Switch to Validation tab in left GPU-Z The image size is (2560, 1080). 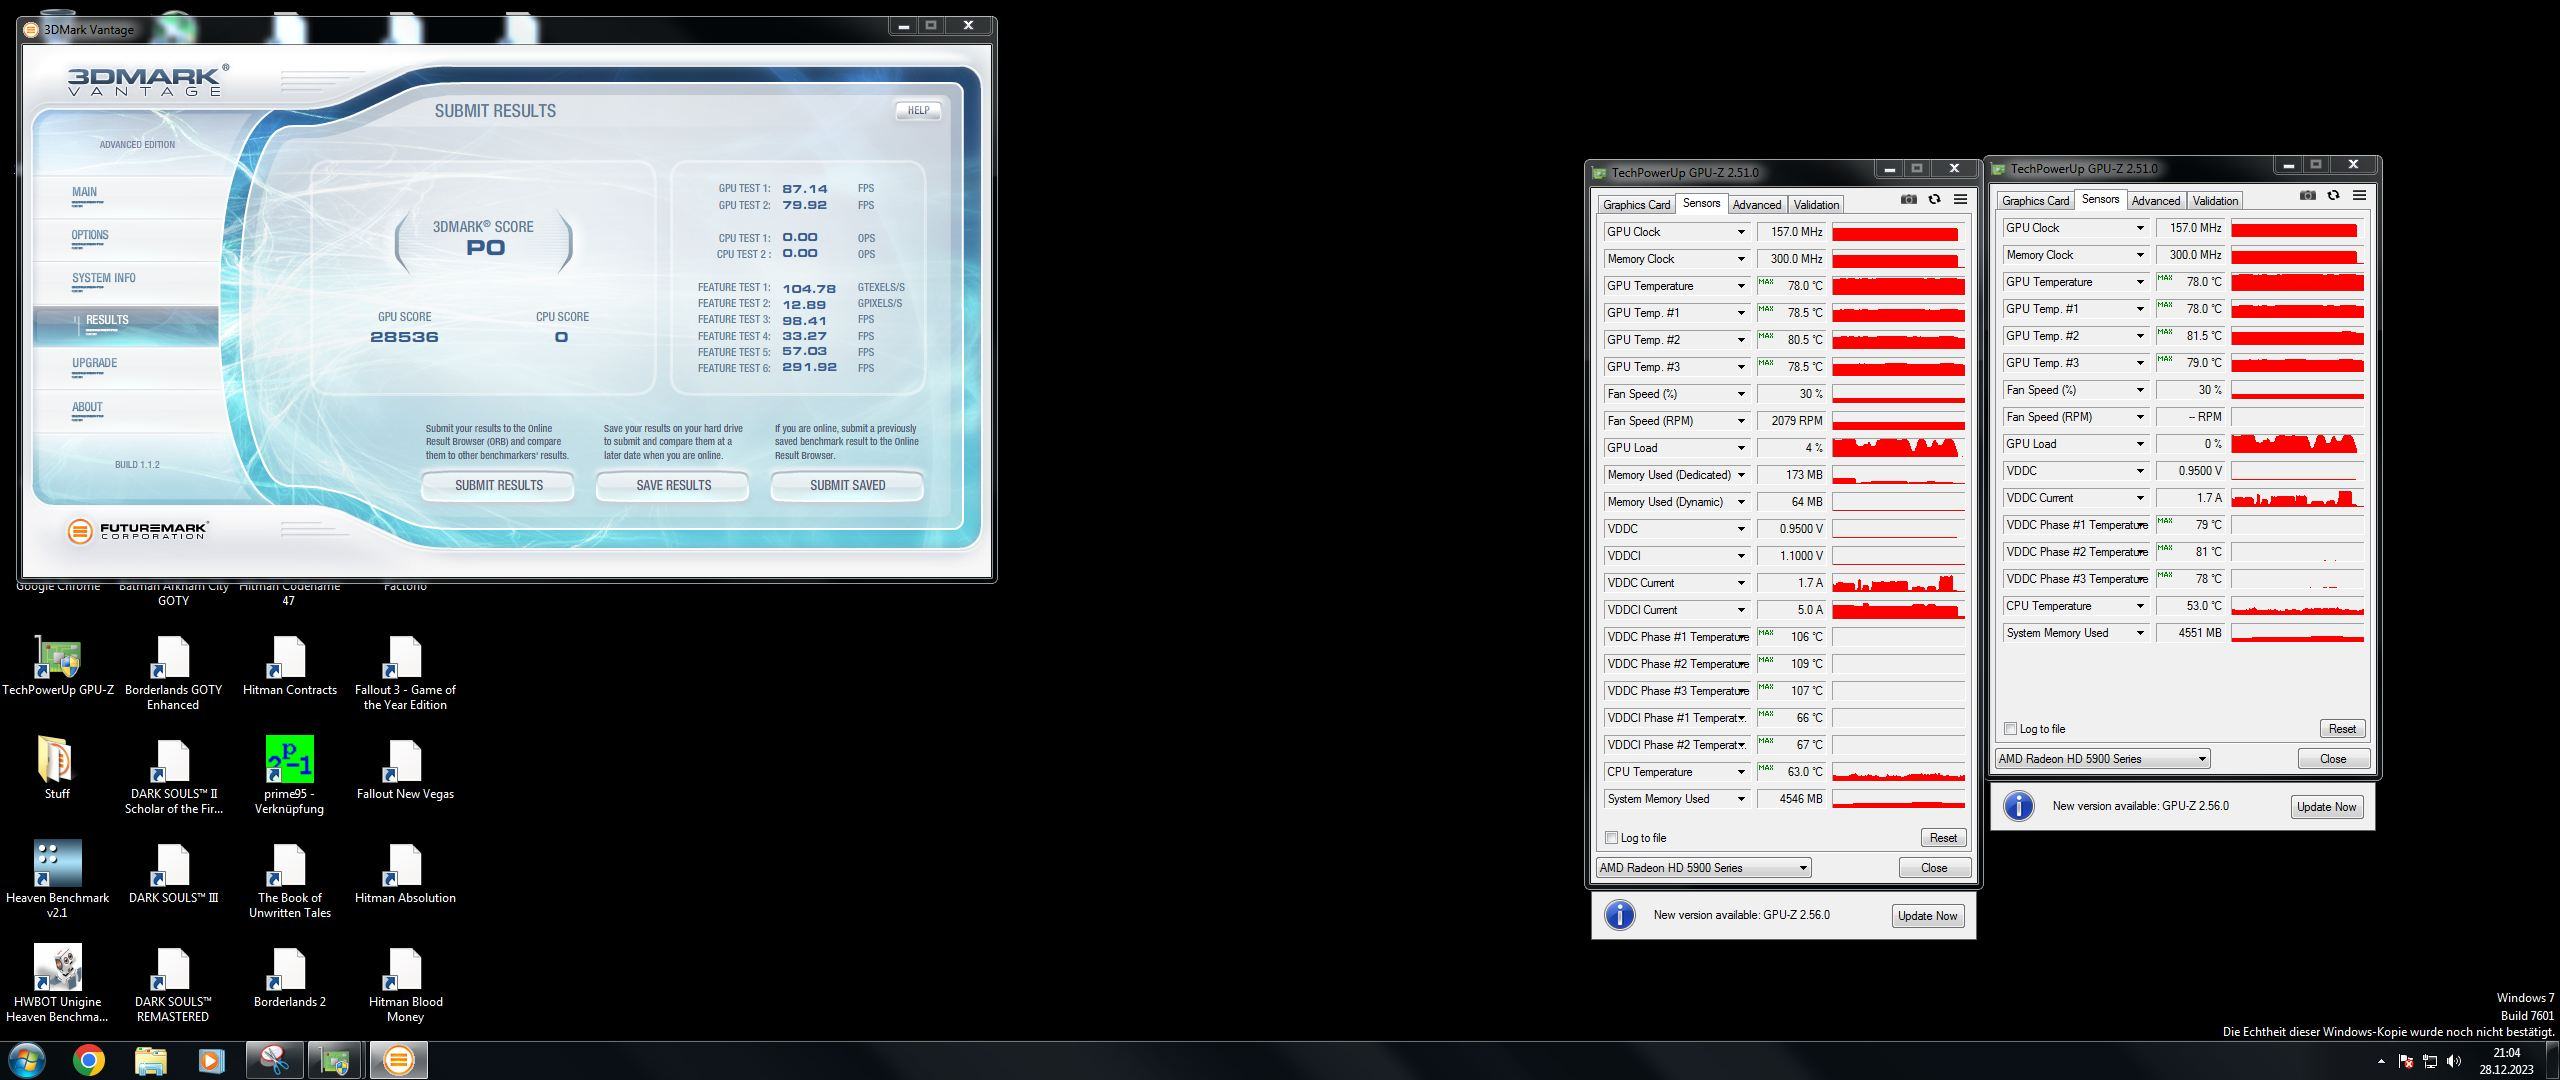pyautogui.click(x=1816, y=205)
